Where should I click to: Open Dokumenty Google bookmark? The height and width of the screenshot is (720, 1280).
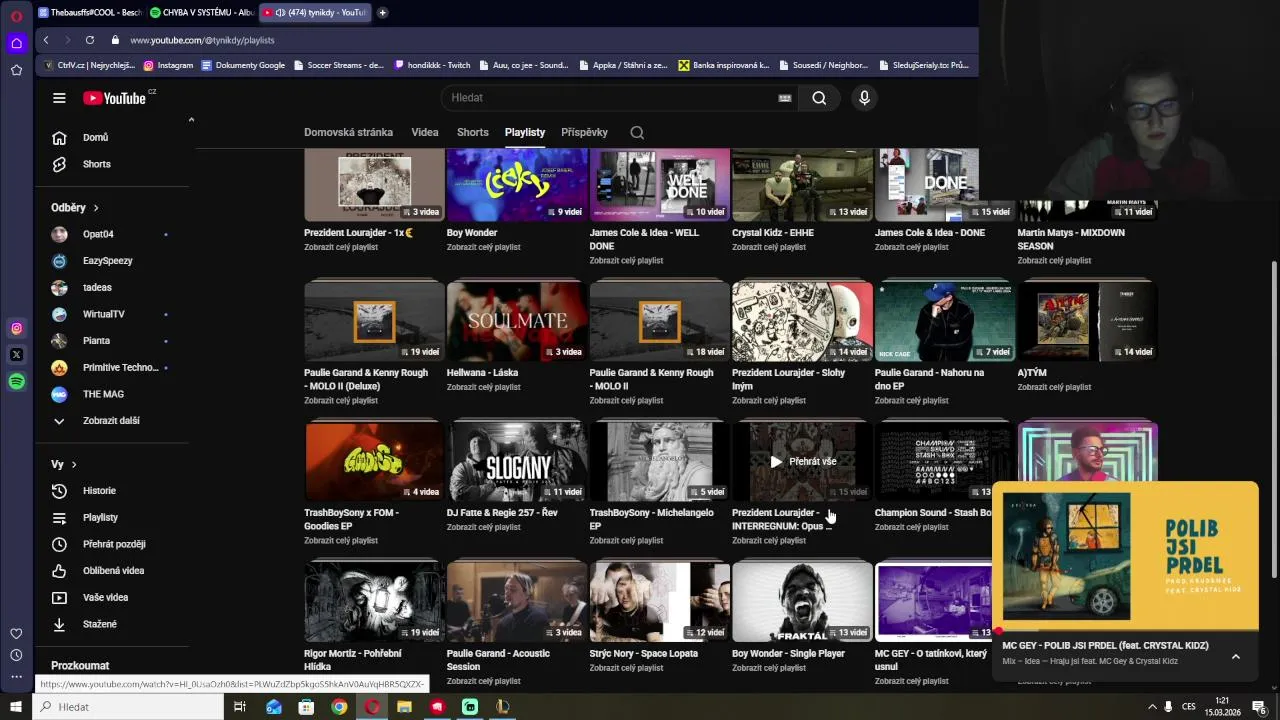click(x=243, y=65)
